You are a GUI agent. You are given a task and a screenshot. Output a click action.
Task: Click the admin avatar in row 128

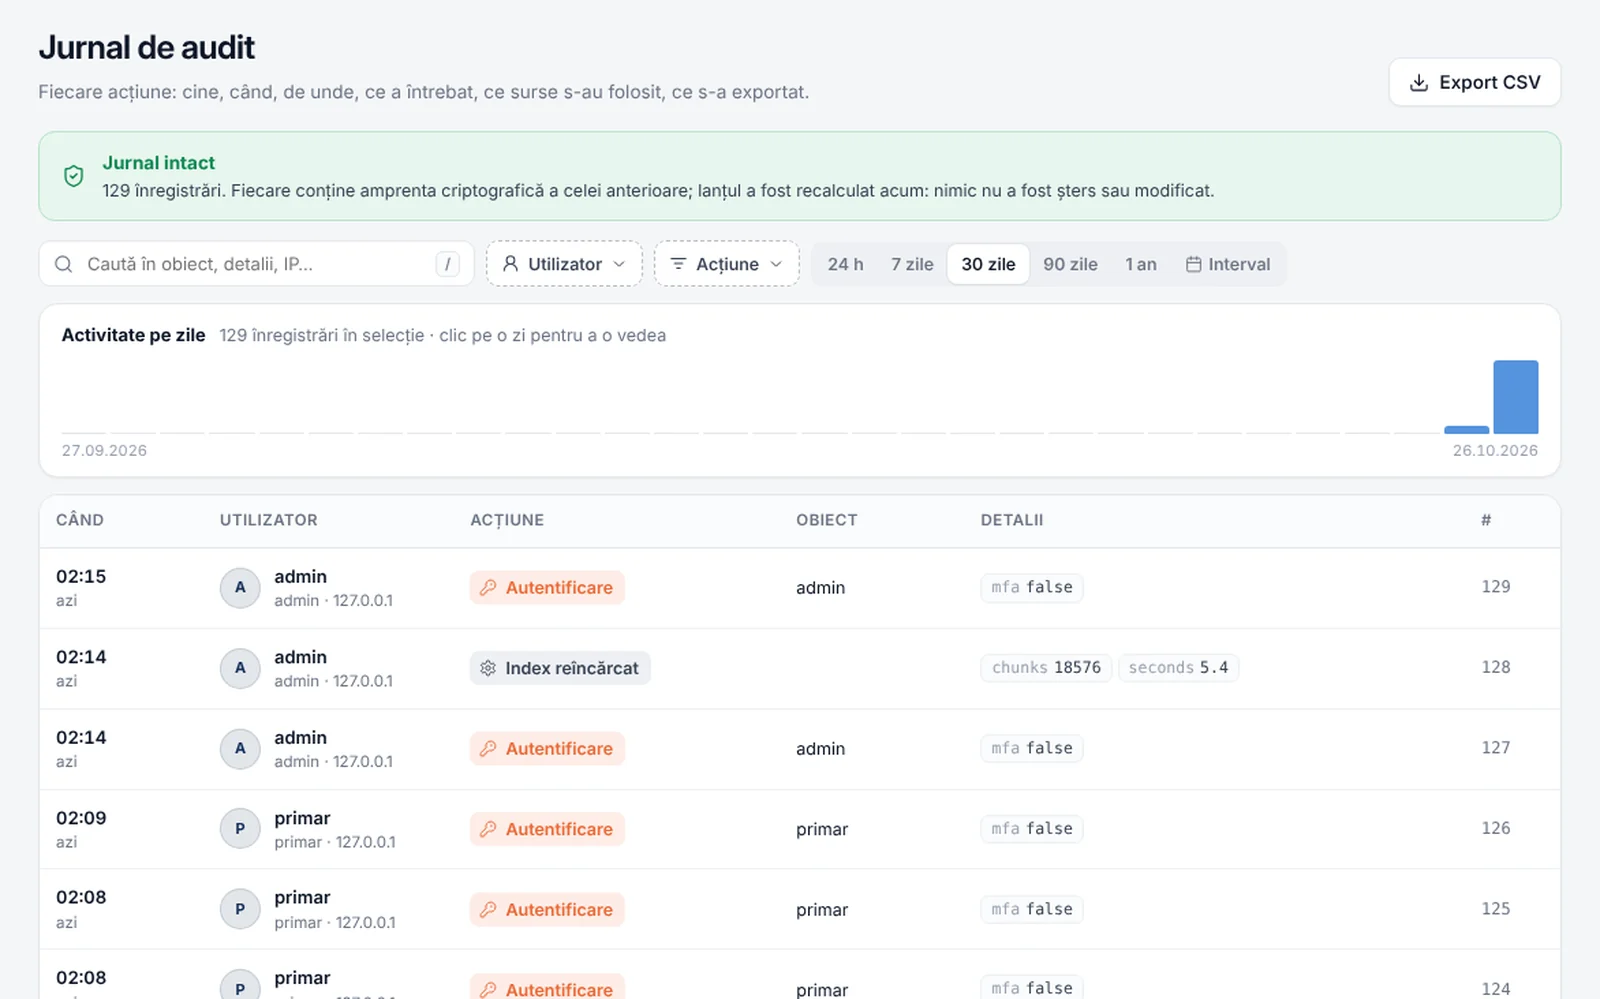pos(240,668)
